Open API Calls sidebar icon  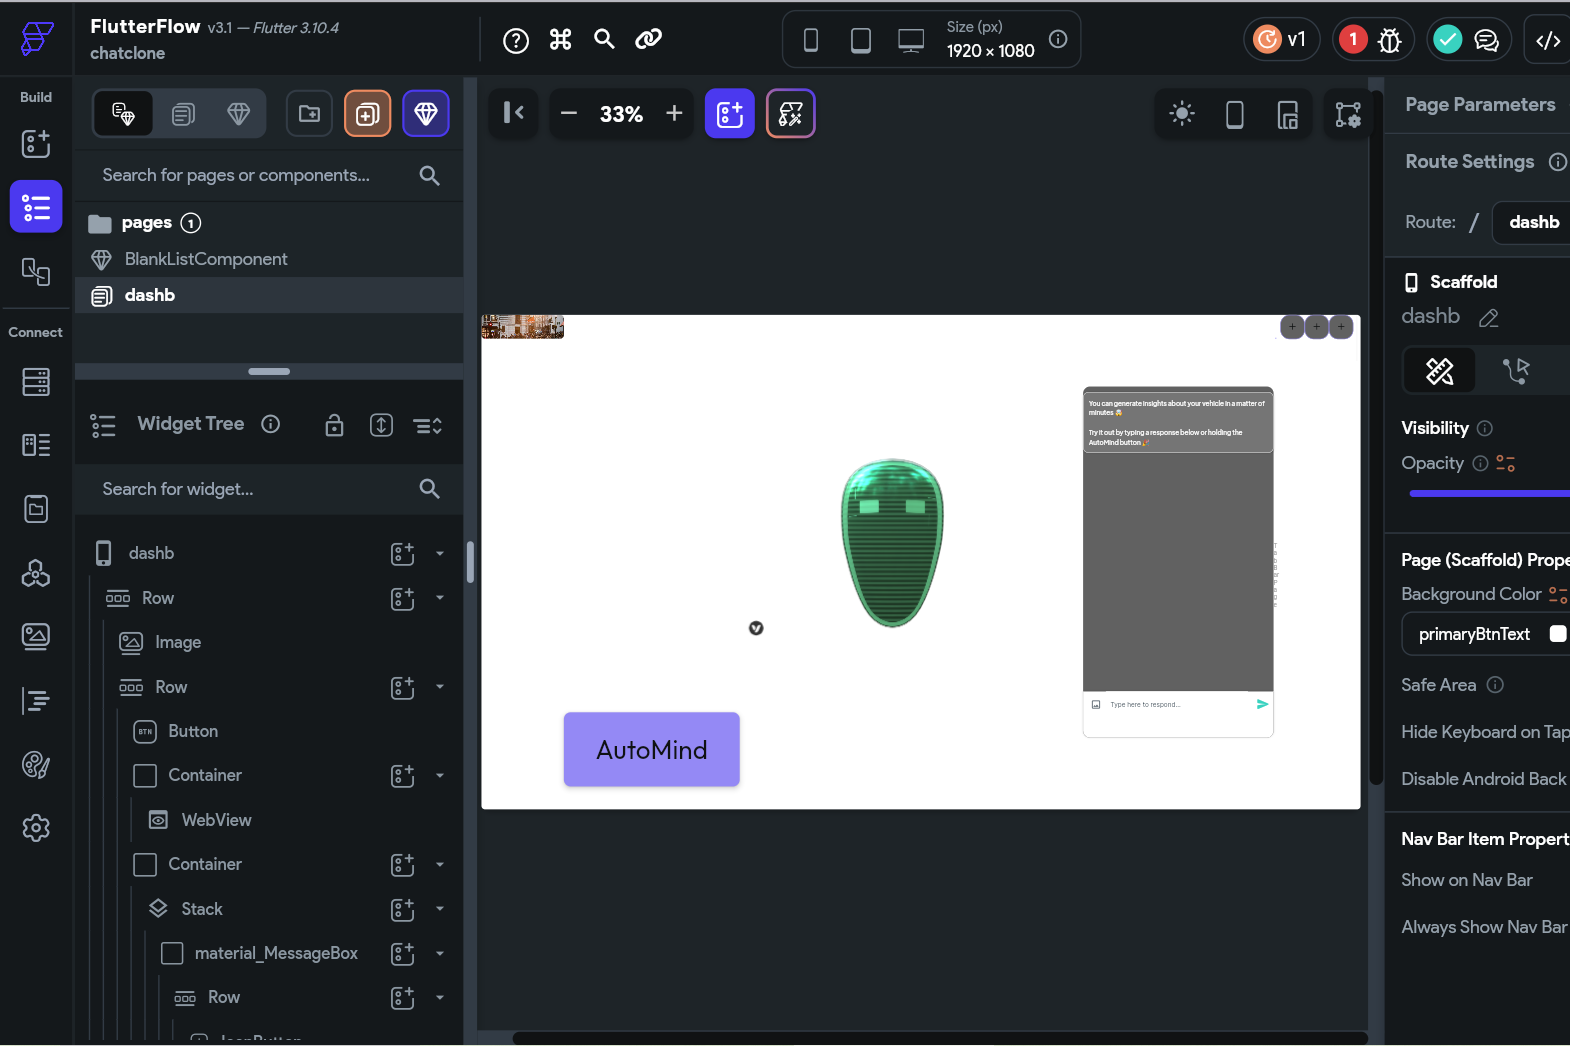pos(36,573)
